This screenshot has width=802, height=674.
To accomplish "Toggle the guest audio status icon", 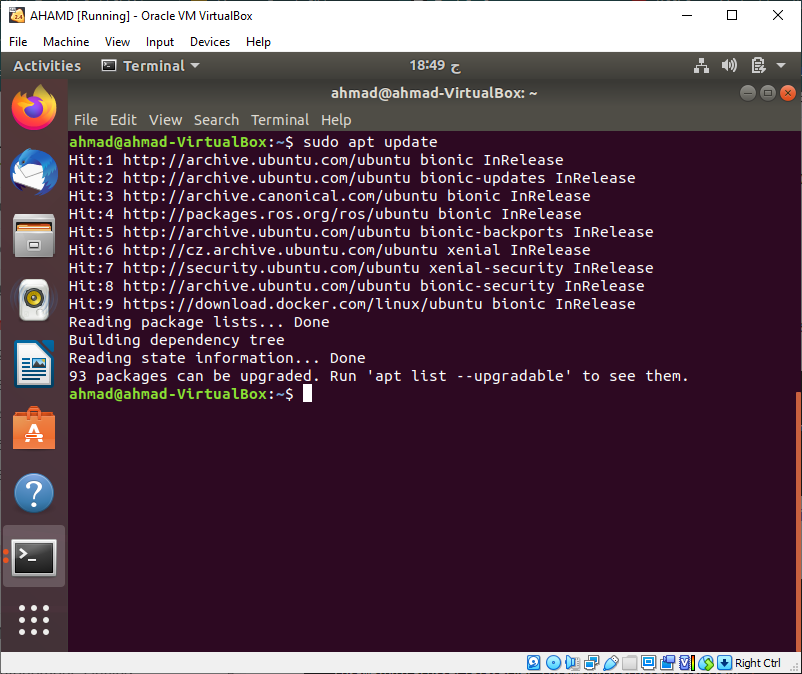I will (571, 662).
